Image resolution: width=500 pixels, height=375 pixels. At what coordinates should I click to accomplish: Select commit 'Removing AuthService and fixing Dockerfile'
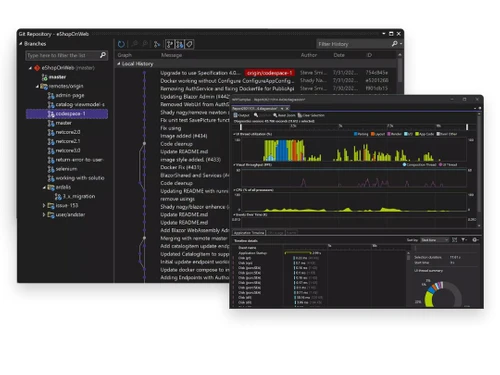click(227, 89)
